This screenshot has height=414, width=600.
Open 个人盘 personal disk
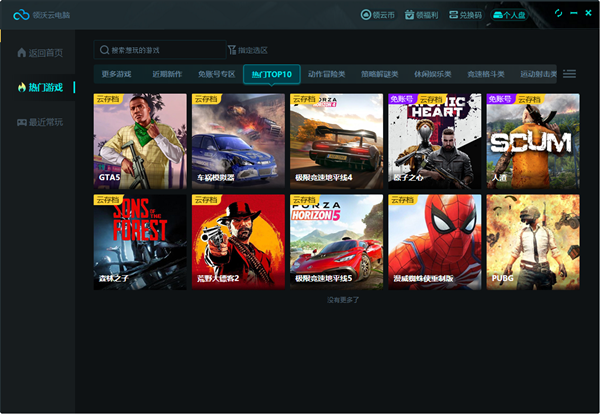pyautogui.click(x=509, y=15)
